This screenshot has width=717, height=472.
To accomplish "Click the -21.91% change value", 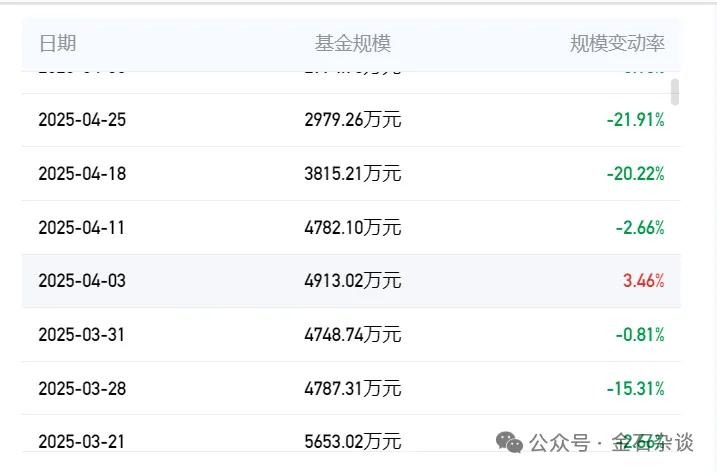I will click(x=635, y=120).
